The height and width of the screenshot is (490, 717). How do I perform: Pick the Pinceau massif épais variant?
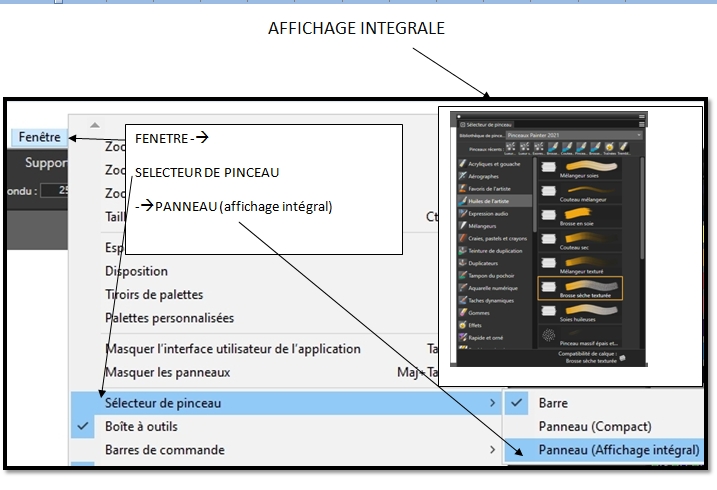tap(580, 336)
